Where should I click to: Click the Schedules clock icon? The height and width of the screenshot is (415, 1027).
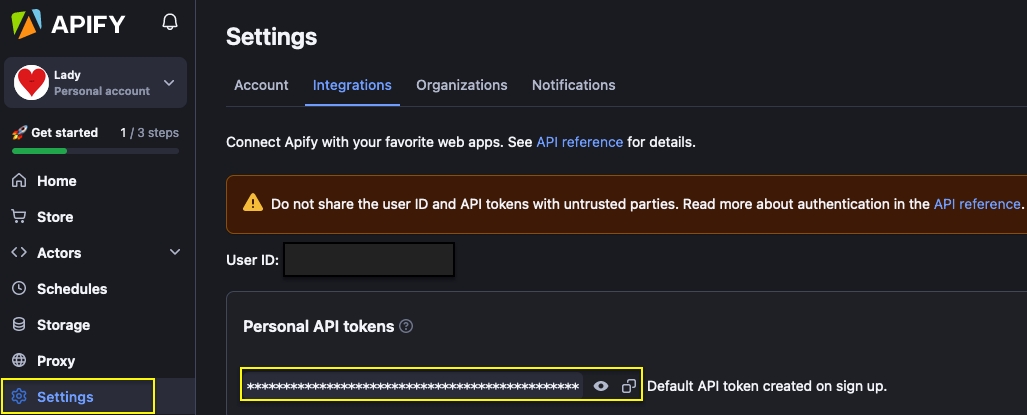pos(19,289)
